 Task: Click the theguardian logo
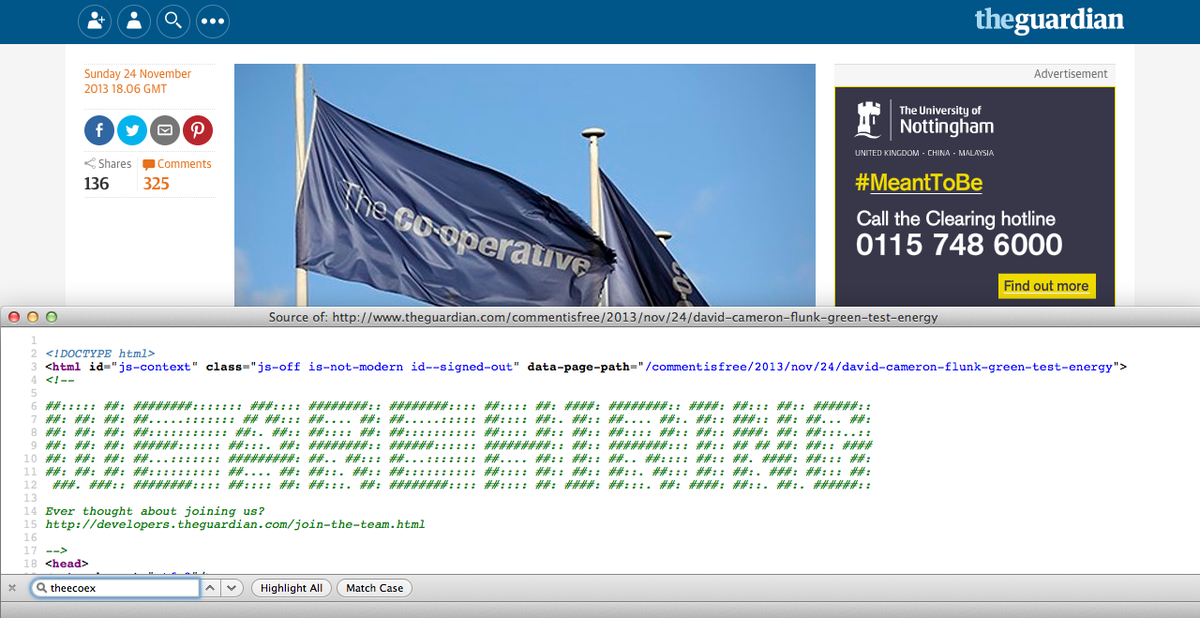click(1049, 19)
